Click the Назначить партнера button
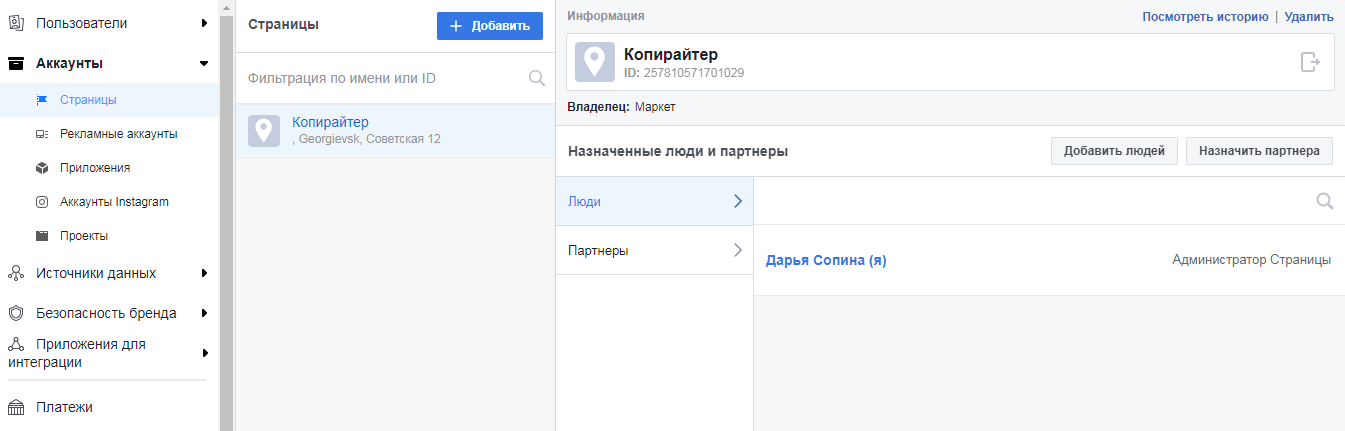The image size is (1345, 431). click(1258, 151)
